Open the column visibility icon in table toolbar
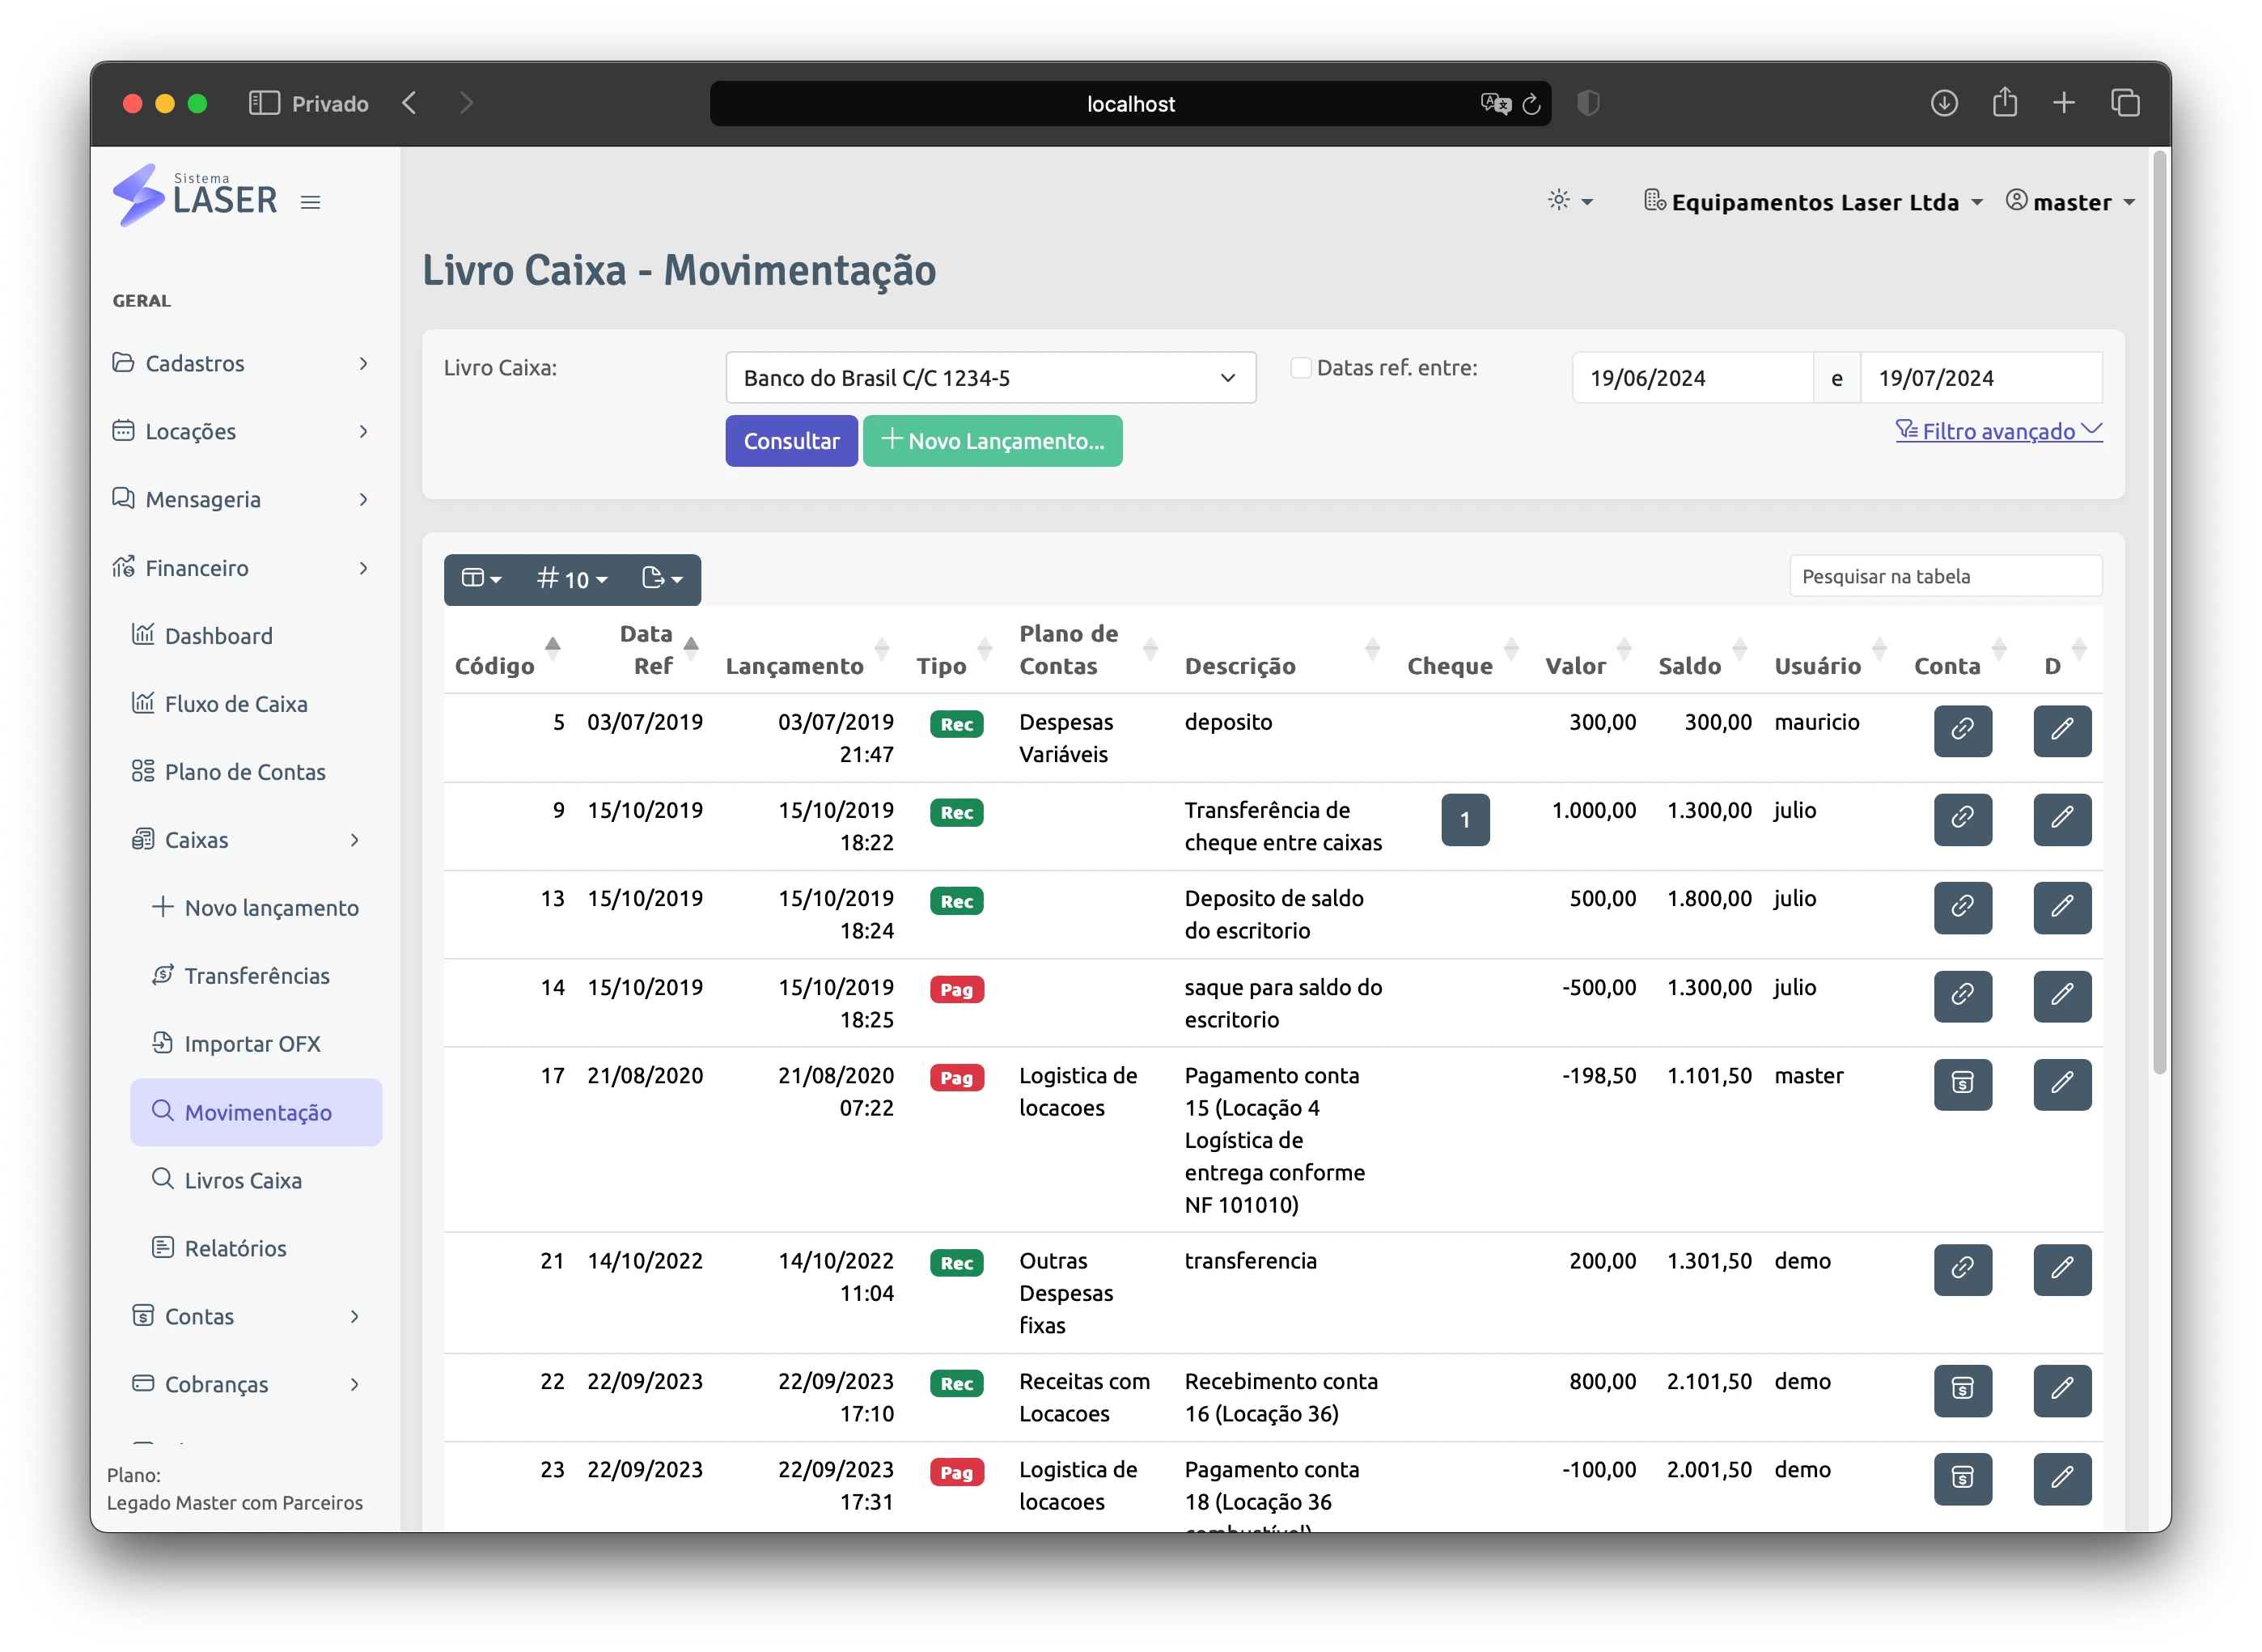2262x1652 pixels. click(481, 579)
